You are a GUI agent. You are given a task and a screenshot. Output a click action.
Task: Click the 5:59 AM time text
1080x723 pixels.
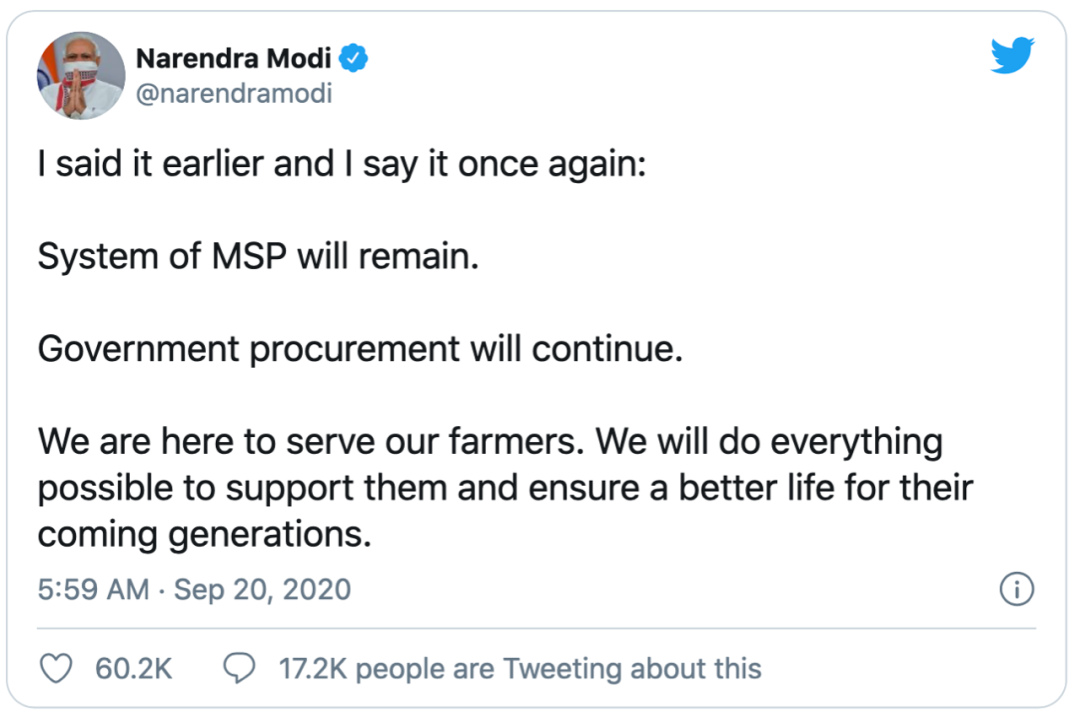coord(93,589)
